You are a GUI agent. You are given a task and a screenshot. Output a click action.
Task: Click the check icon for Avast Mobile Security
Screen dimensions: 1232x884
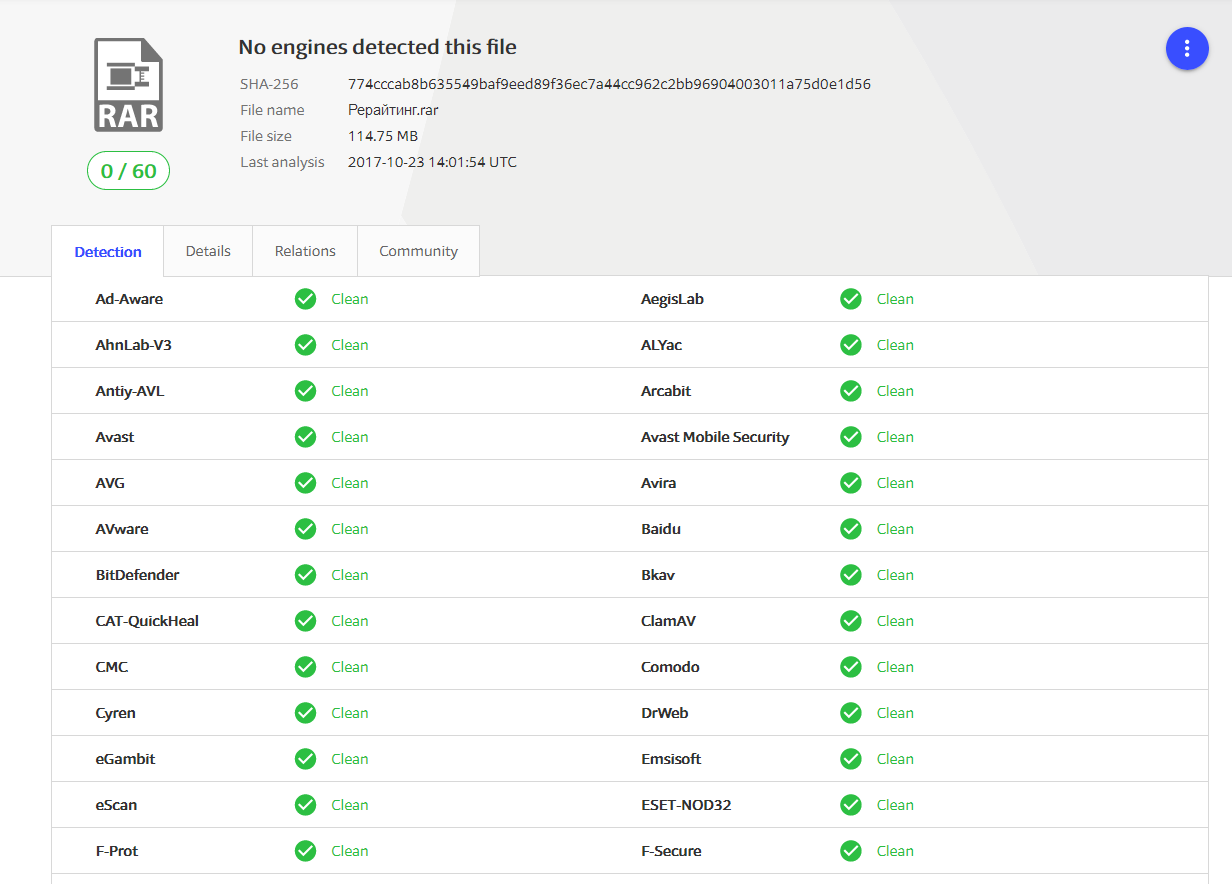tap(851, 437)
